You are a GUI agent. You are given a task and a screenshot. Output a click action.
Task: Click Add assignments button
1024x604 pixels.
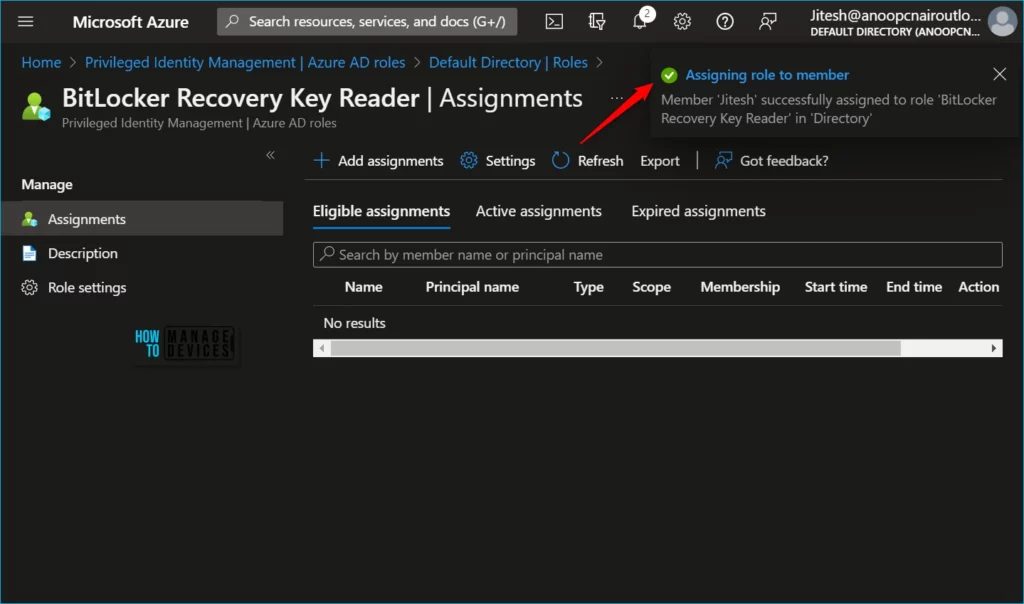tap(378, 161)
